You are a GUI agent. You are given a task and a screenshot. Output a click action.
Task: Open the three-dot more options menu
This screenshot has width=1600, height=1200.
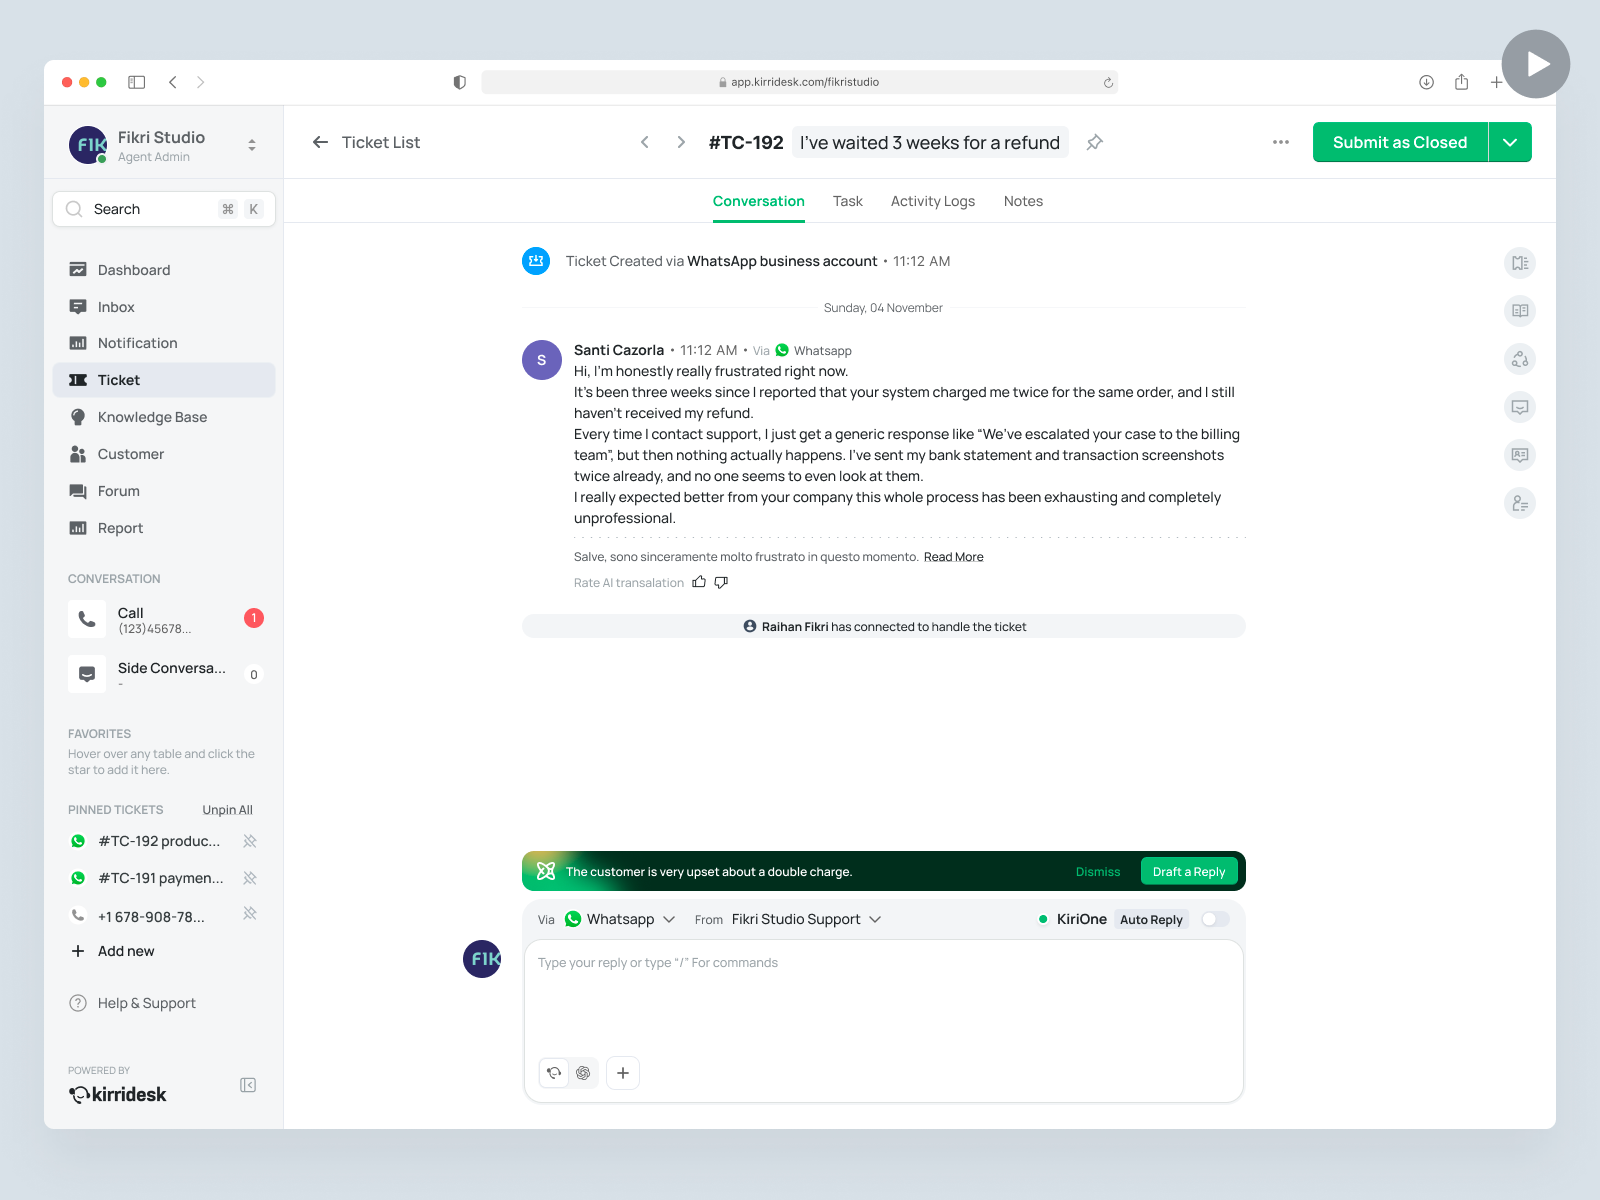pyautogui.click(x=1281, y=142)
